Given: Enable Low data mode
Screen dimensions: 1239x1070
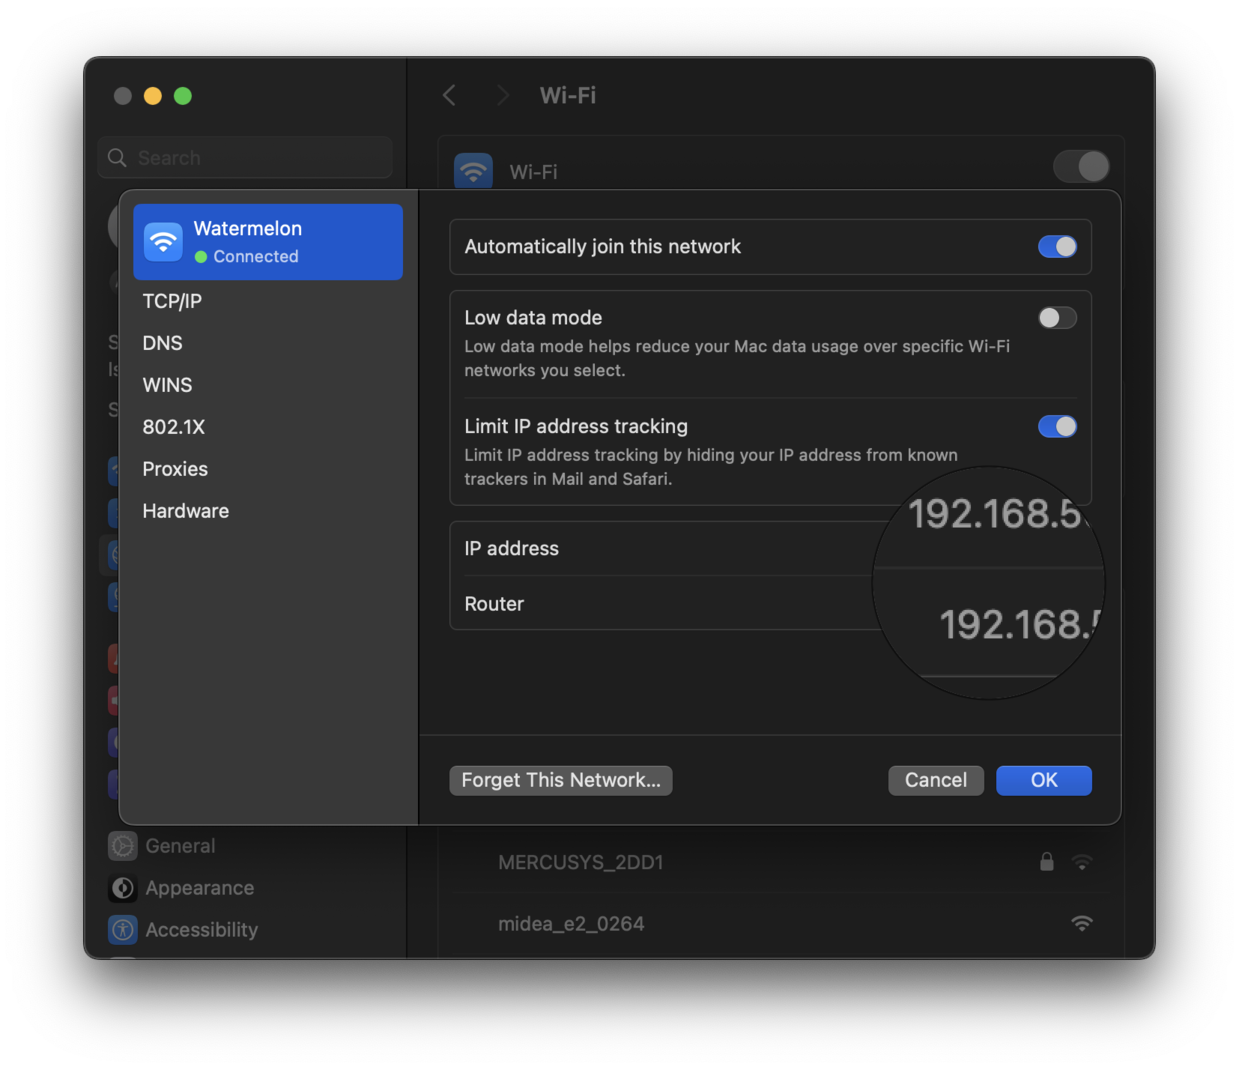Looking at the screenshot, I should (1057, 317).
